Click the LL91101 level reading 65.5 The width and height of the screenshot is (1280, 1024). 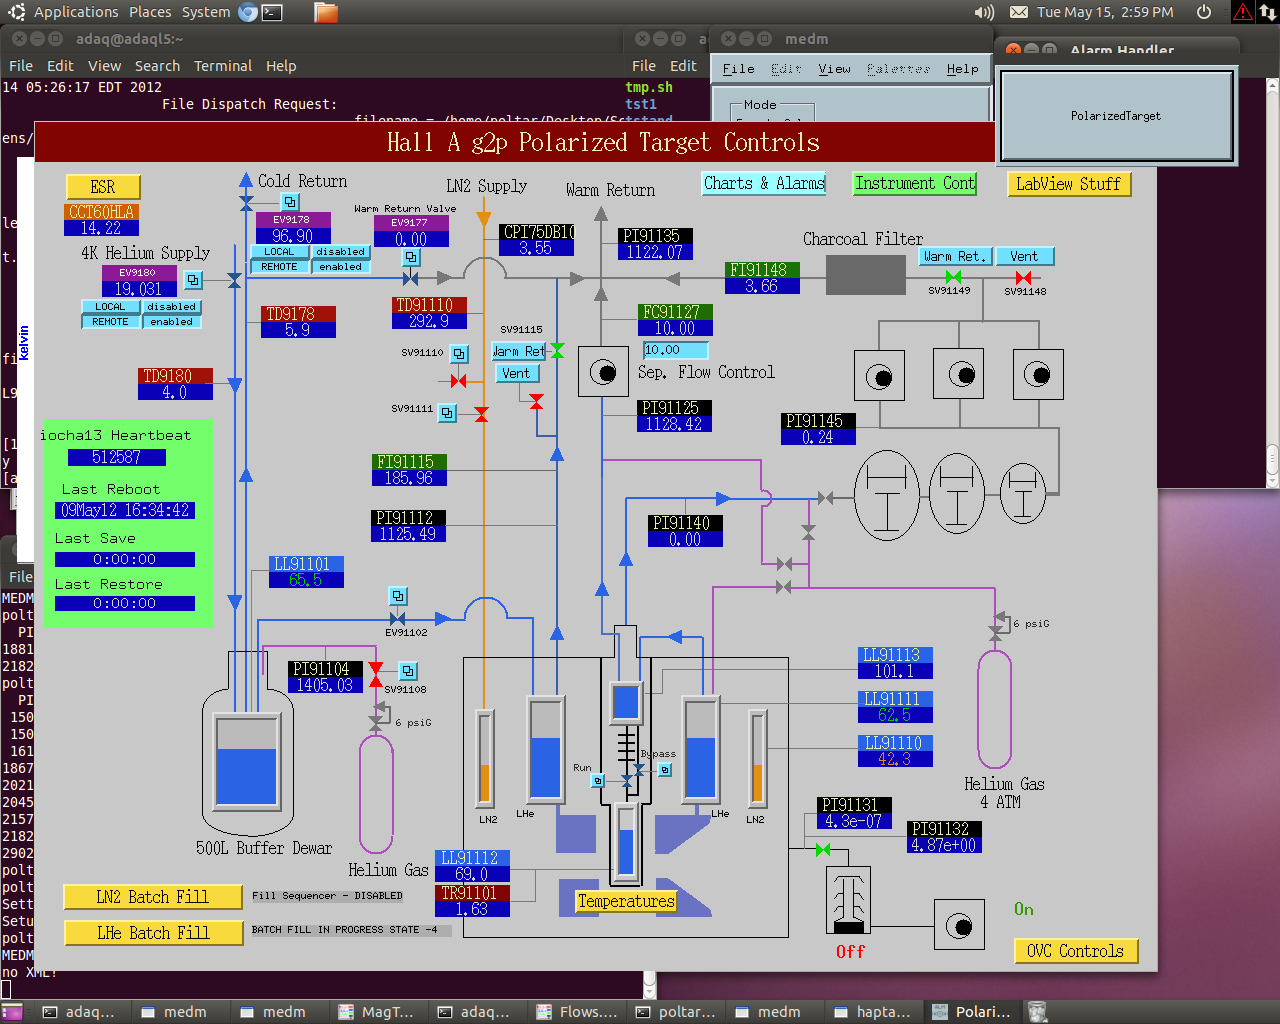click(306, 580)
